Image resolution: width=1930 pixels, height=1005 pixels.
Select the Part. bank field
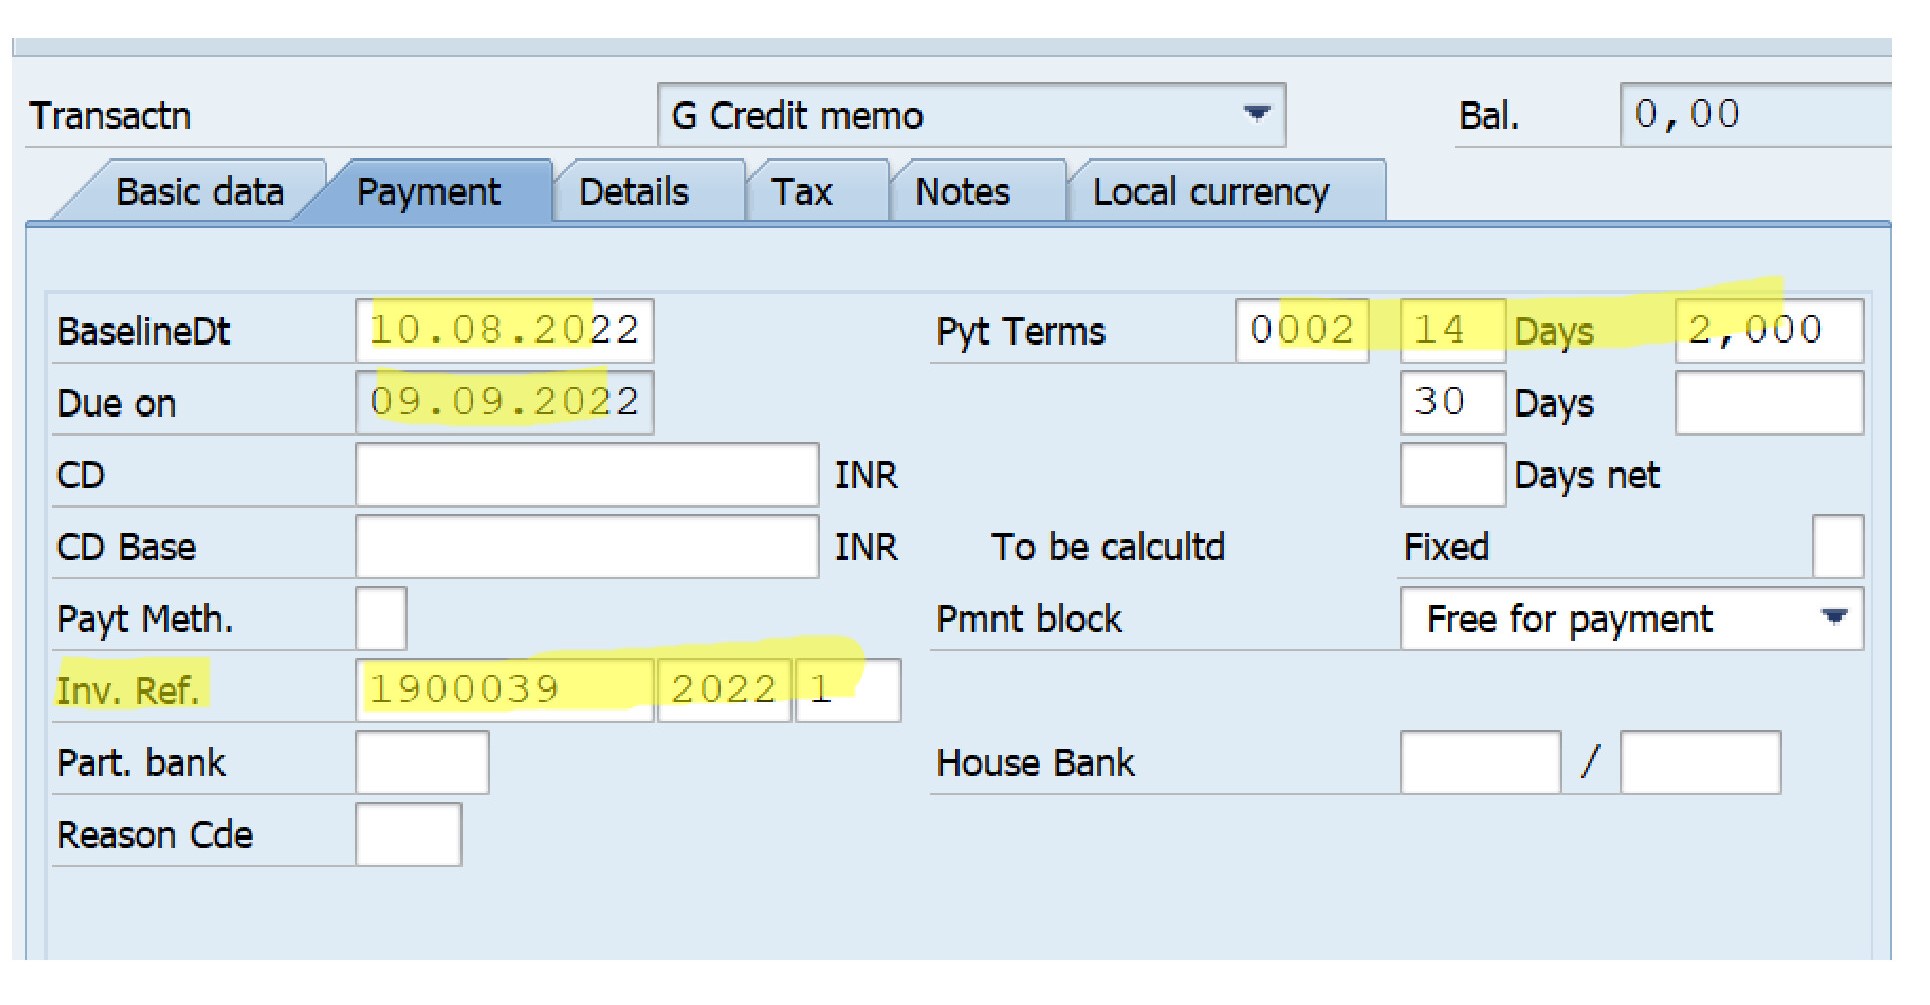(x=422, y=763)
